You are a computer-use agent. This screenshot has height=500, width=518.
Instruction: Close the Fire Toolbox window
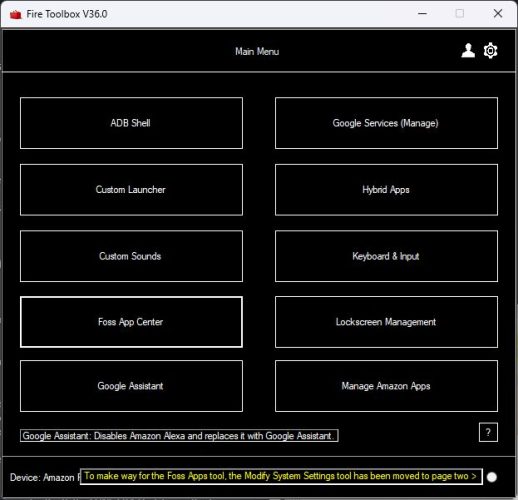pos(498,14)
